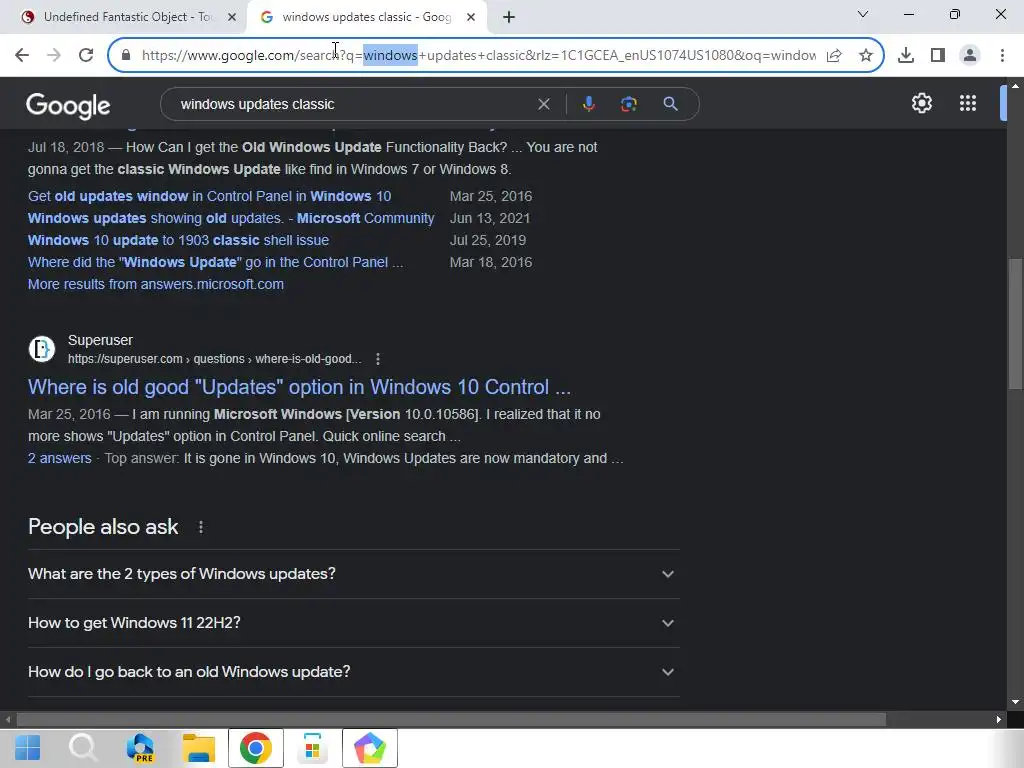Viewport: 1024px width, 768px height.
Task: Open Windows Start menu
Action: pyautogui.click(x=27, y=748)
